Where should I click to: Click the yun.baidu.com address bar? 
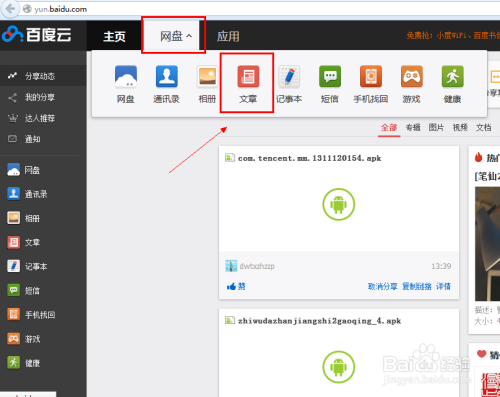tap(260, 9)
